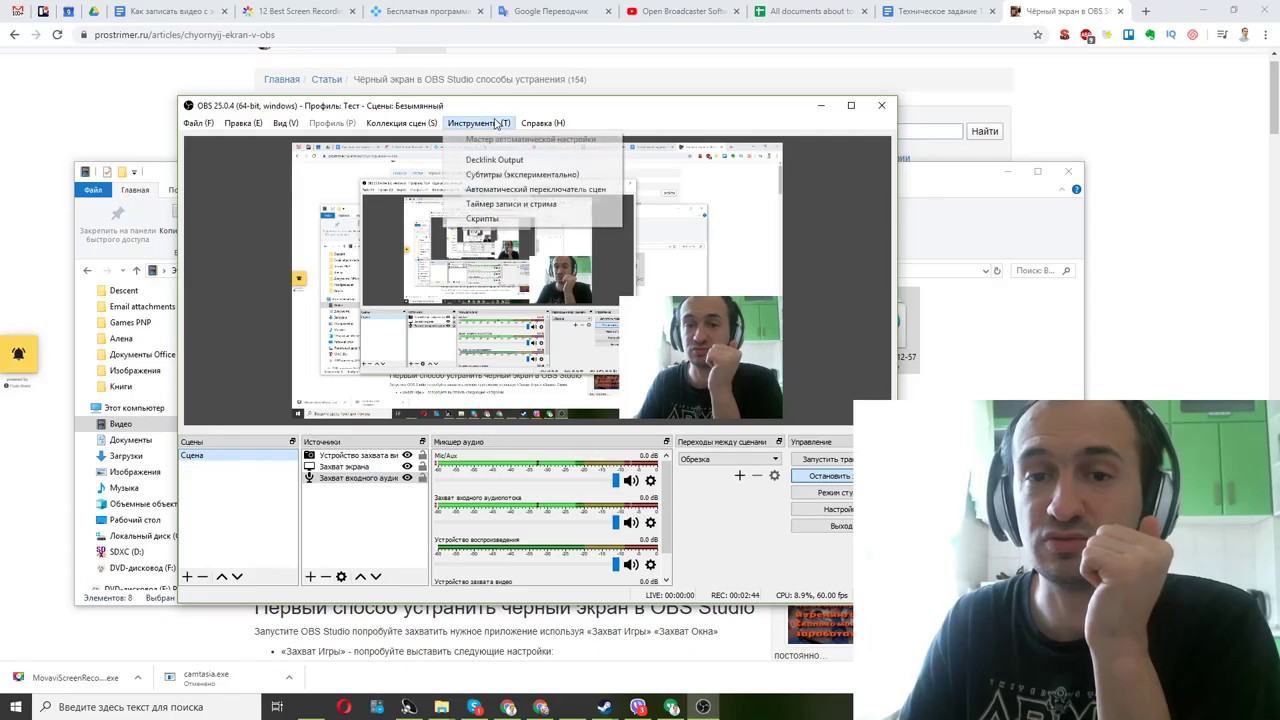
Task: Open the Видео folder in the Explorer tree
Action: tap(121, 424)
